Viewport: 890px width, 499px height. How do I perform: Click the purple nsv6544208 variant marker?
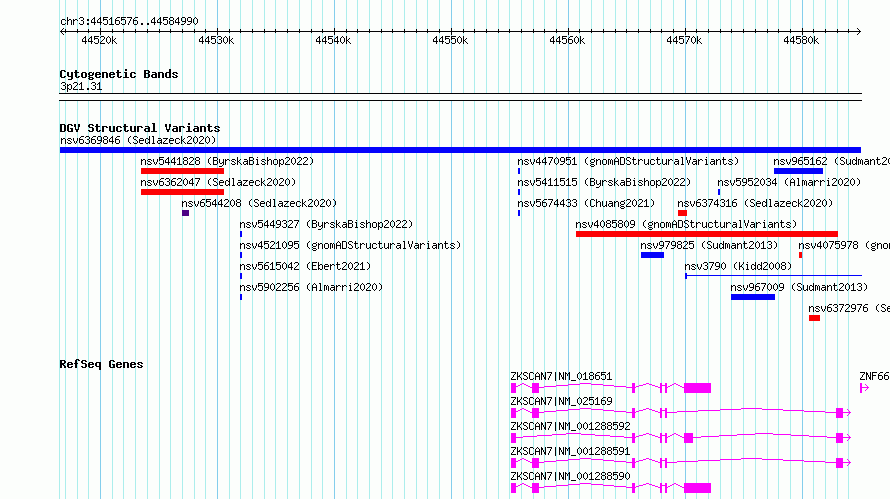click(186, 213)
